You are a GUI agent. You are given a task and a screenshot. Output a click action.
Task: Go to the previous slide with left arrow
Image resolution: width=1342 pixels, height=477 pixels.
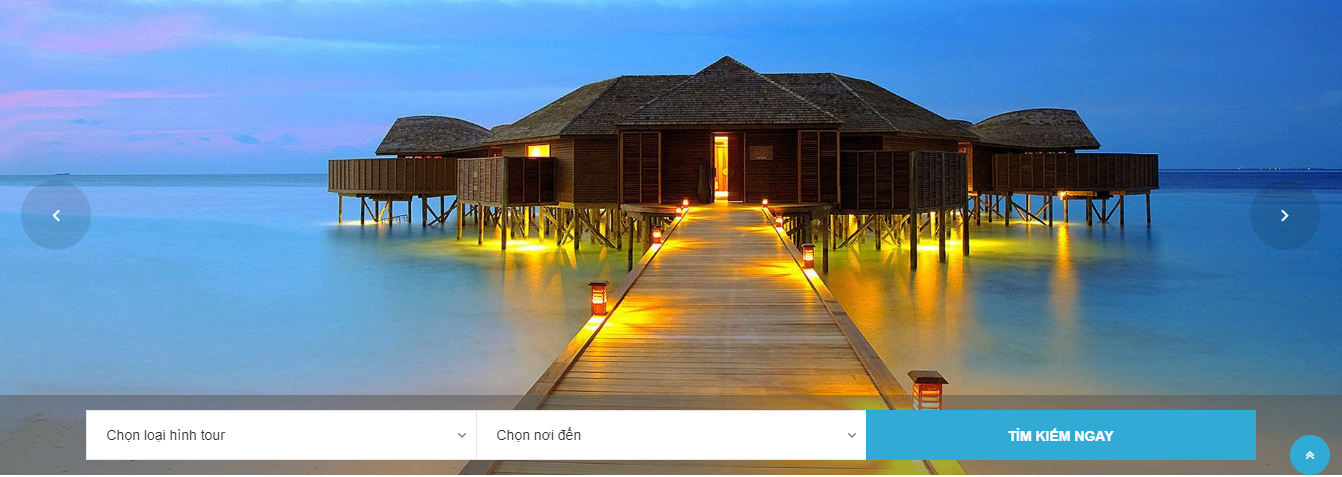point(56,215)
